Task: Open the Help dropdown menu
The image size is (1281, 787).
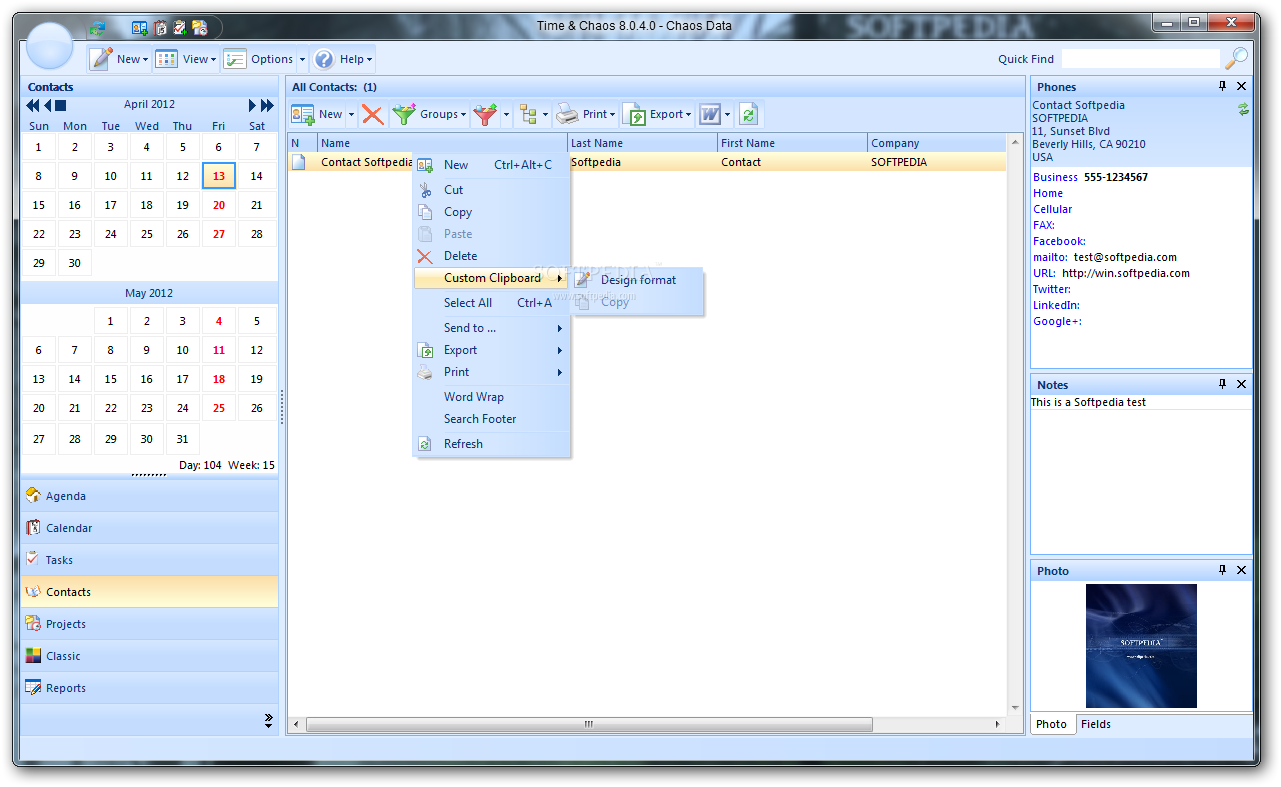Action: 343,59
